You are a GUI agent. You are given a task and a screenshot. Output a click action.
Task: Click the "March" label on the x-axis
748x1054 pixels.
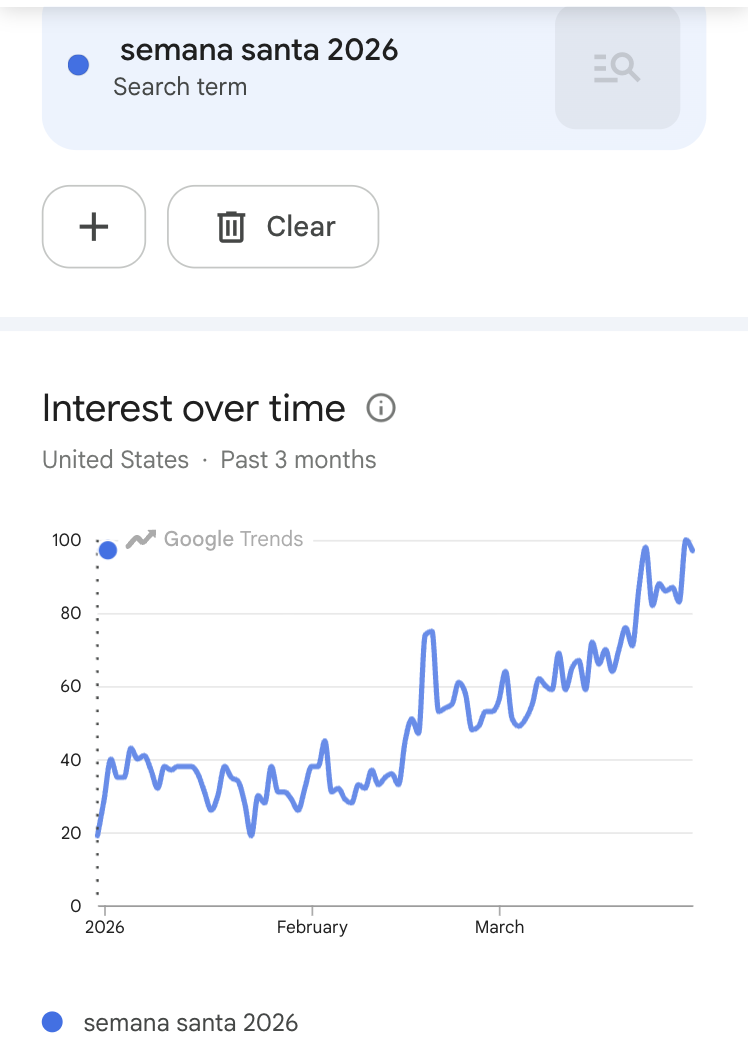(x=499, y=927)
